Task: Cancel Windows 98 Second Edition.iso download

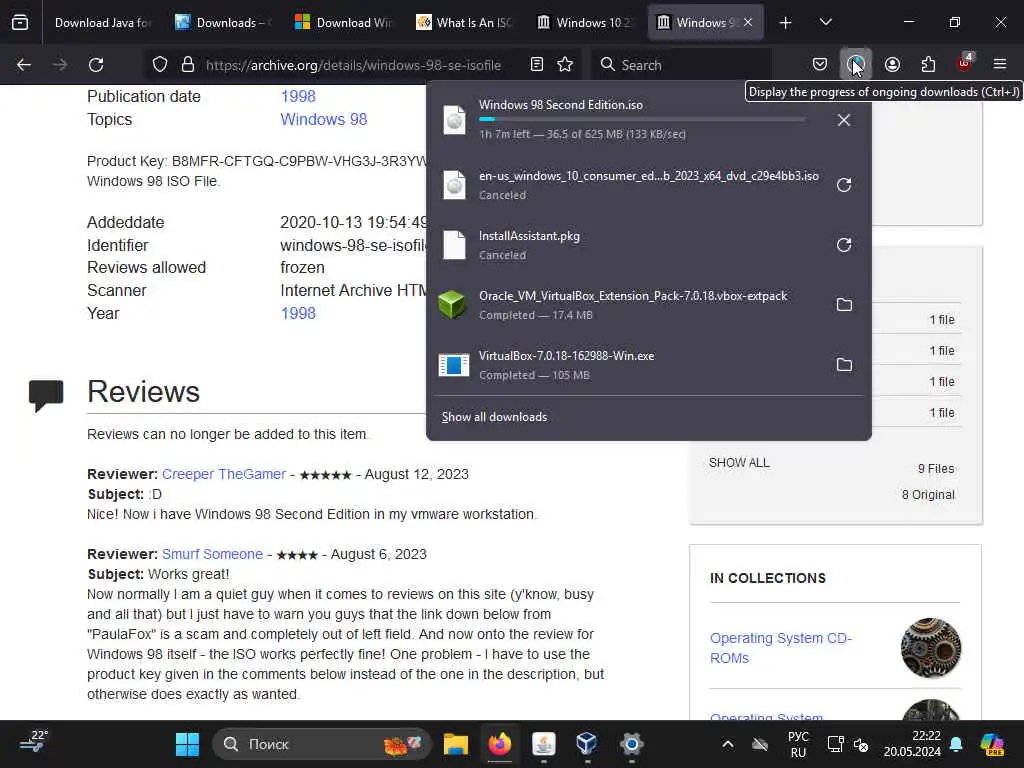Action: point(844,120)
